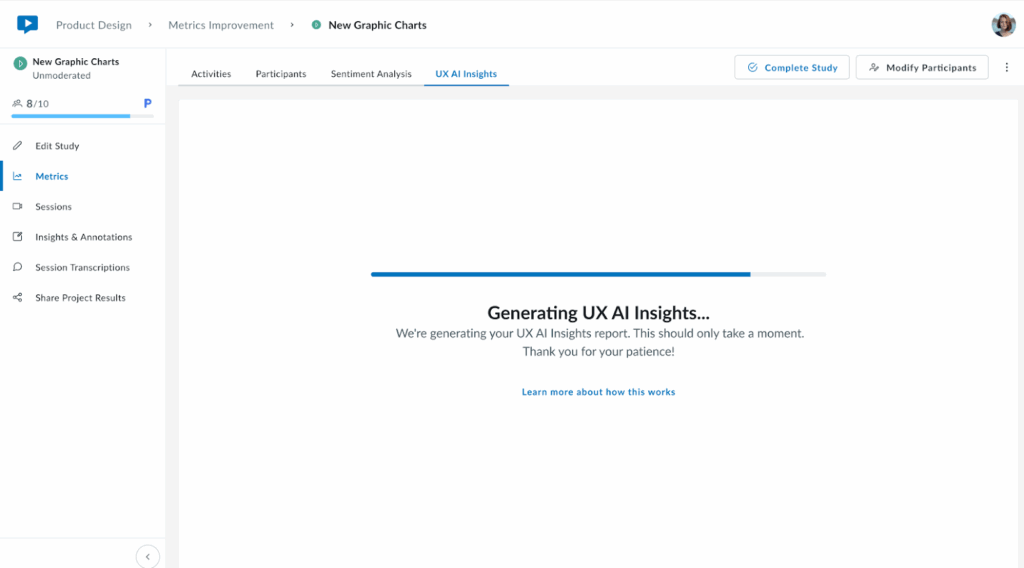Viewport: 1024px width, 568px height.
Task: Click the pencil icon for Edit Study
Action: [x=18, y=146]
